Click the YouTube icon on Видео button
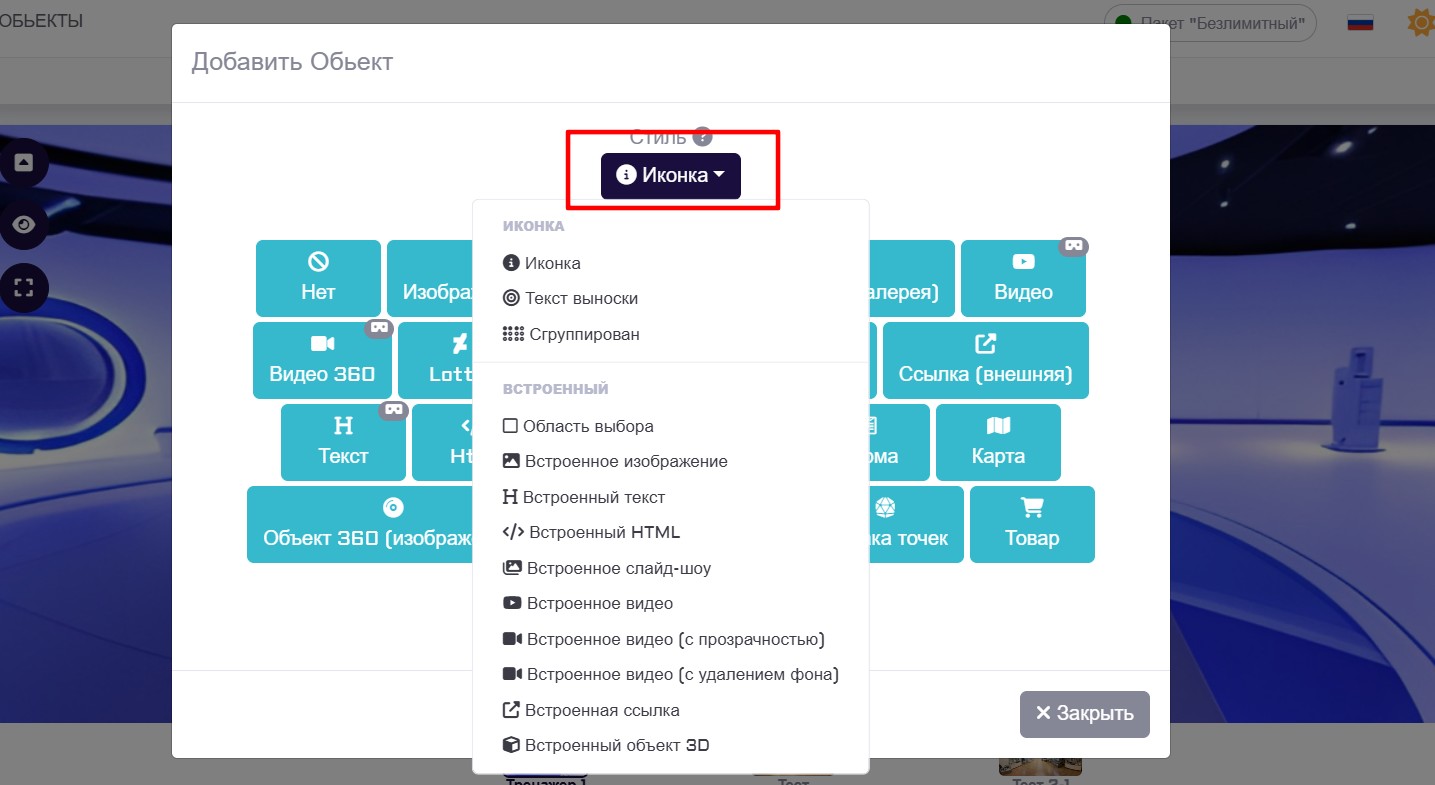The height and width of the screenshot is (785, 1435). pyautogui.click(x=1023, y=262)
